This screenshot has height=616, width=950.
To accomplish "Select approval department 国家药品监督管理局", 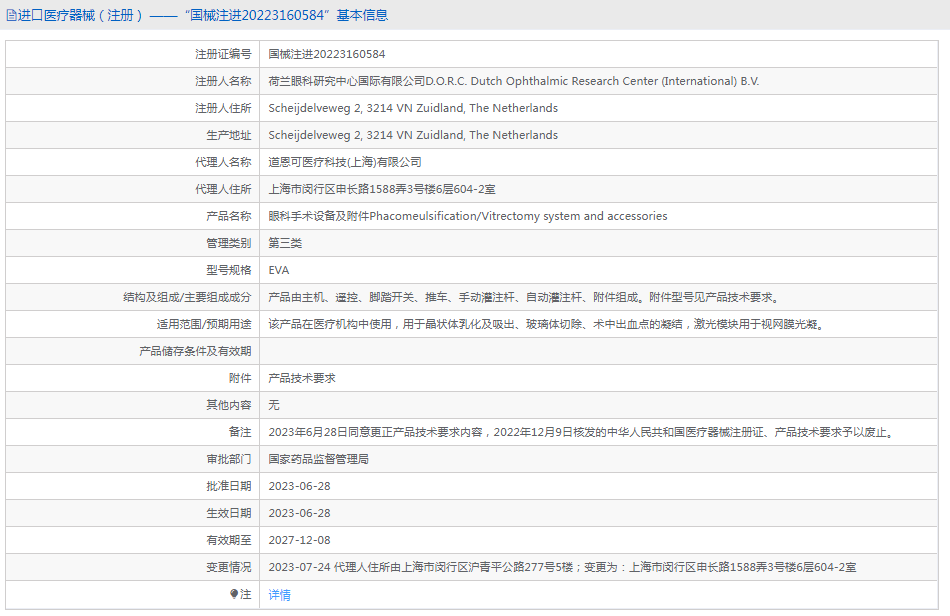I will coord(319,459).
